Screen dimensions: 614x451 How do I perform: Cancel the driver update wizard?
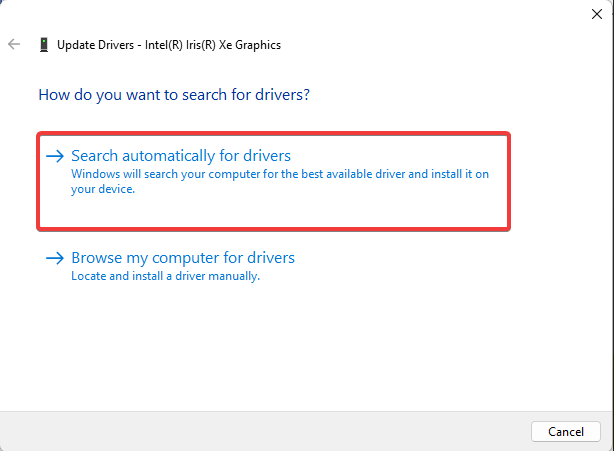click(x=565, y=431)
